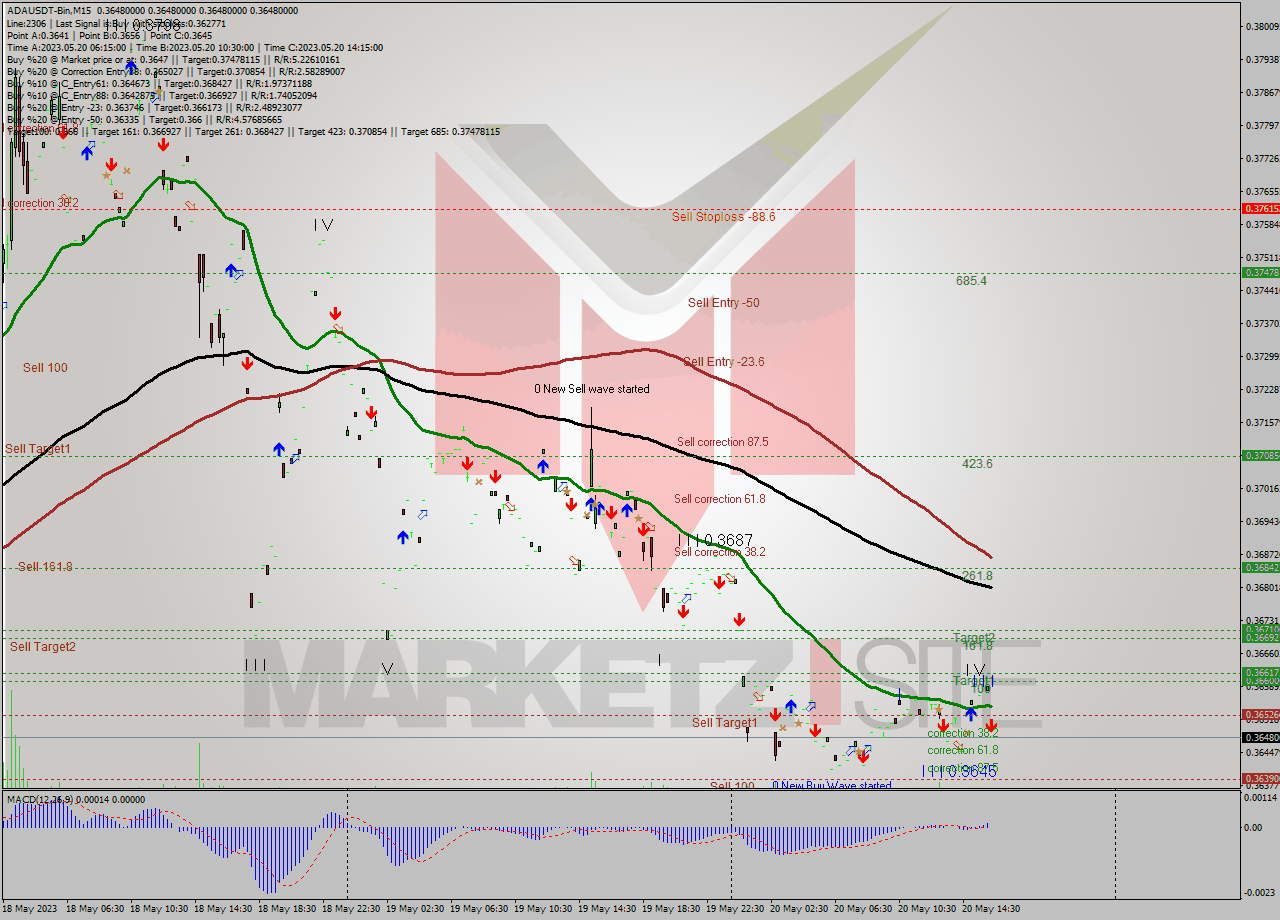Select the '685.4' Fibonacci level label

click(x=971, y=281)
